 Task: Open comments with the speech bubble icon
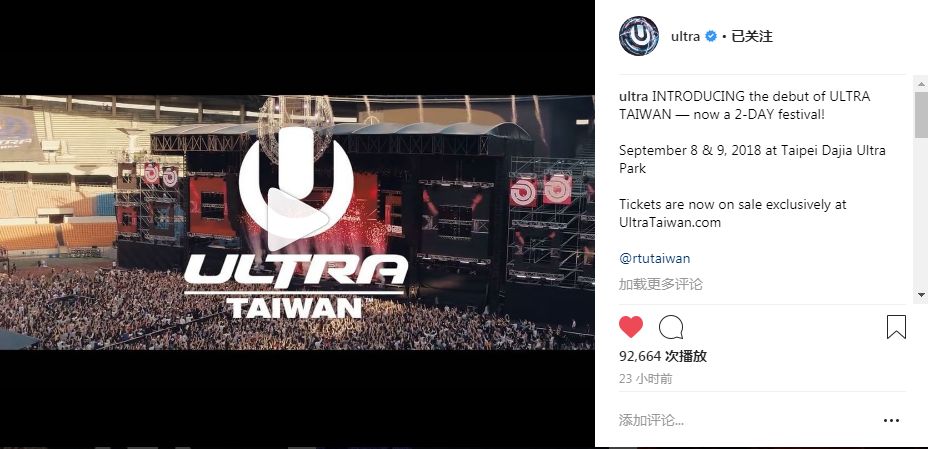[671, 327]
